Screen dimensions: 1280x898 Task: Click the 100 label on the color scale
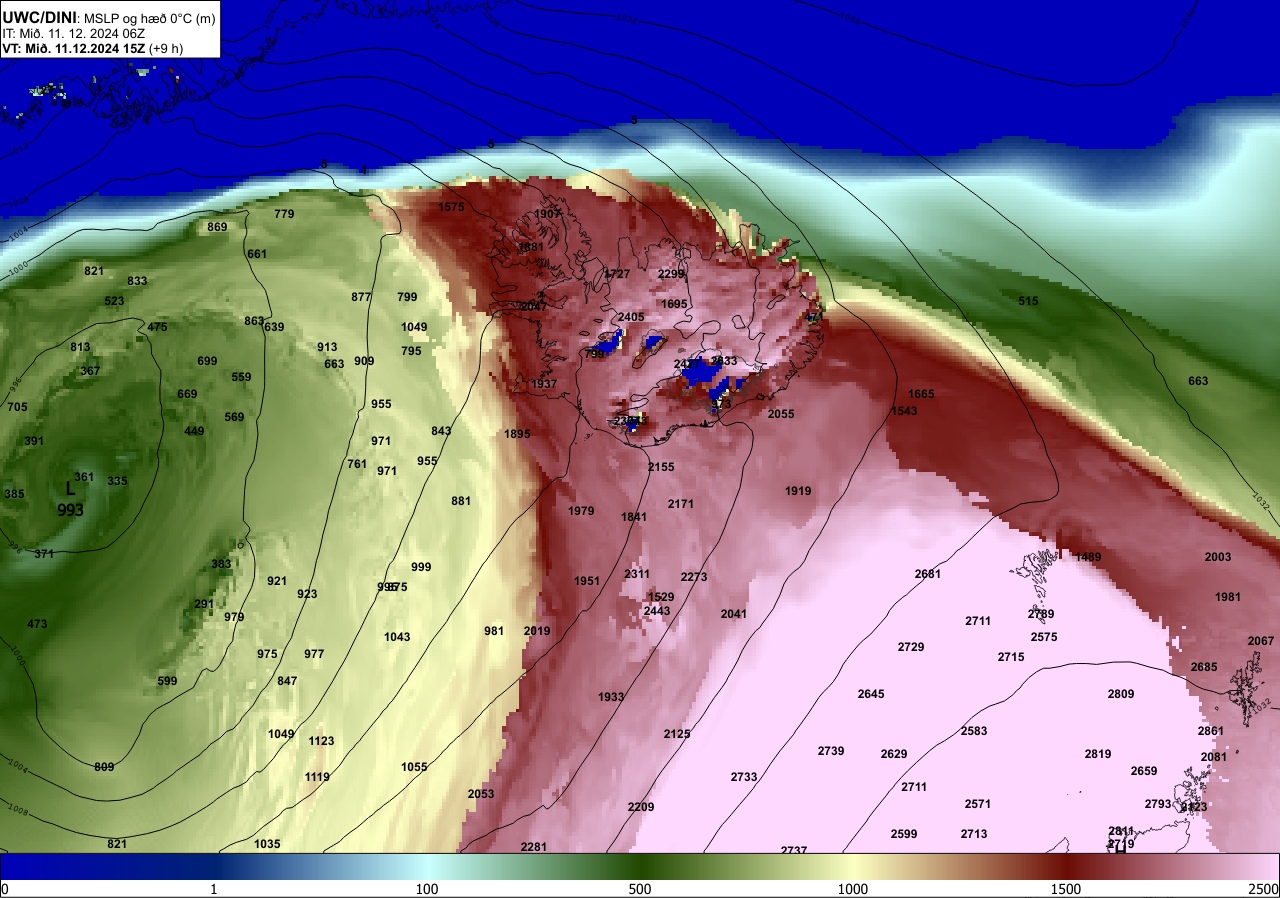427,889
